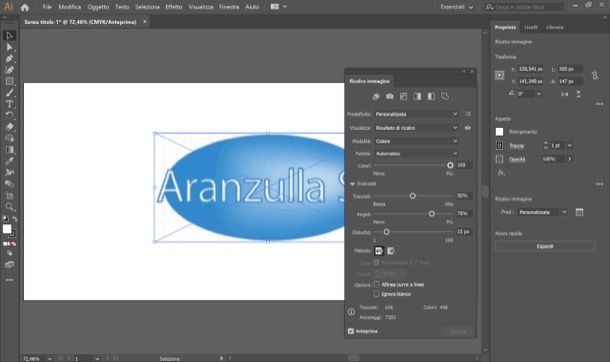
Task: Select the Paintbrush tool
Action: click(x=9, y=93)
